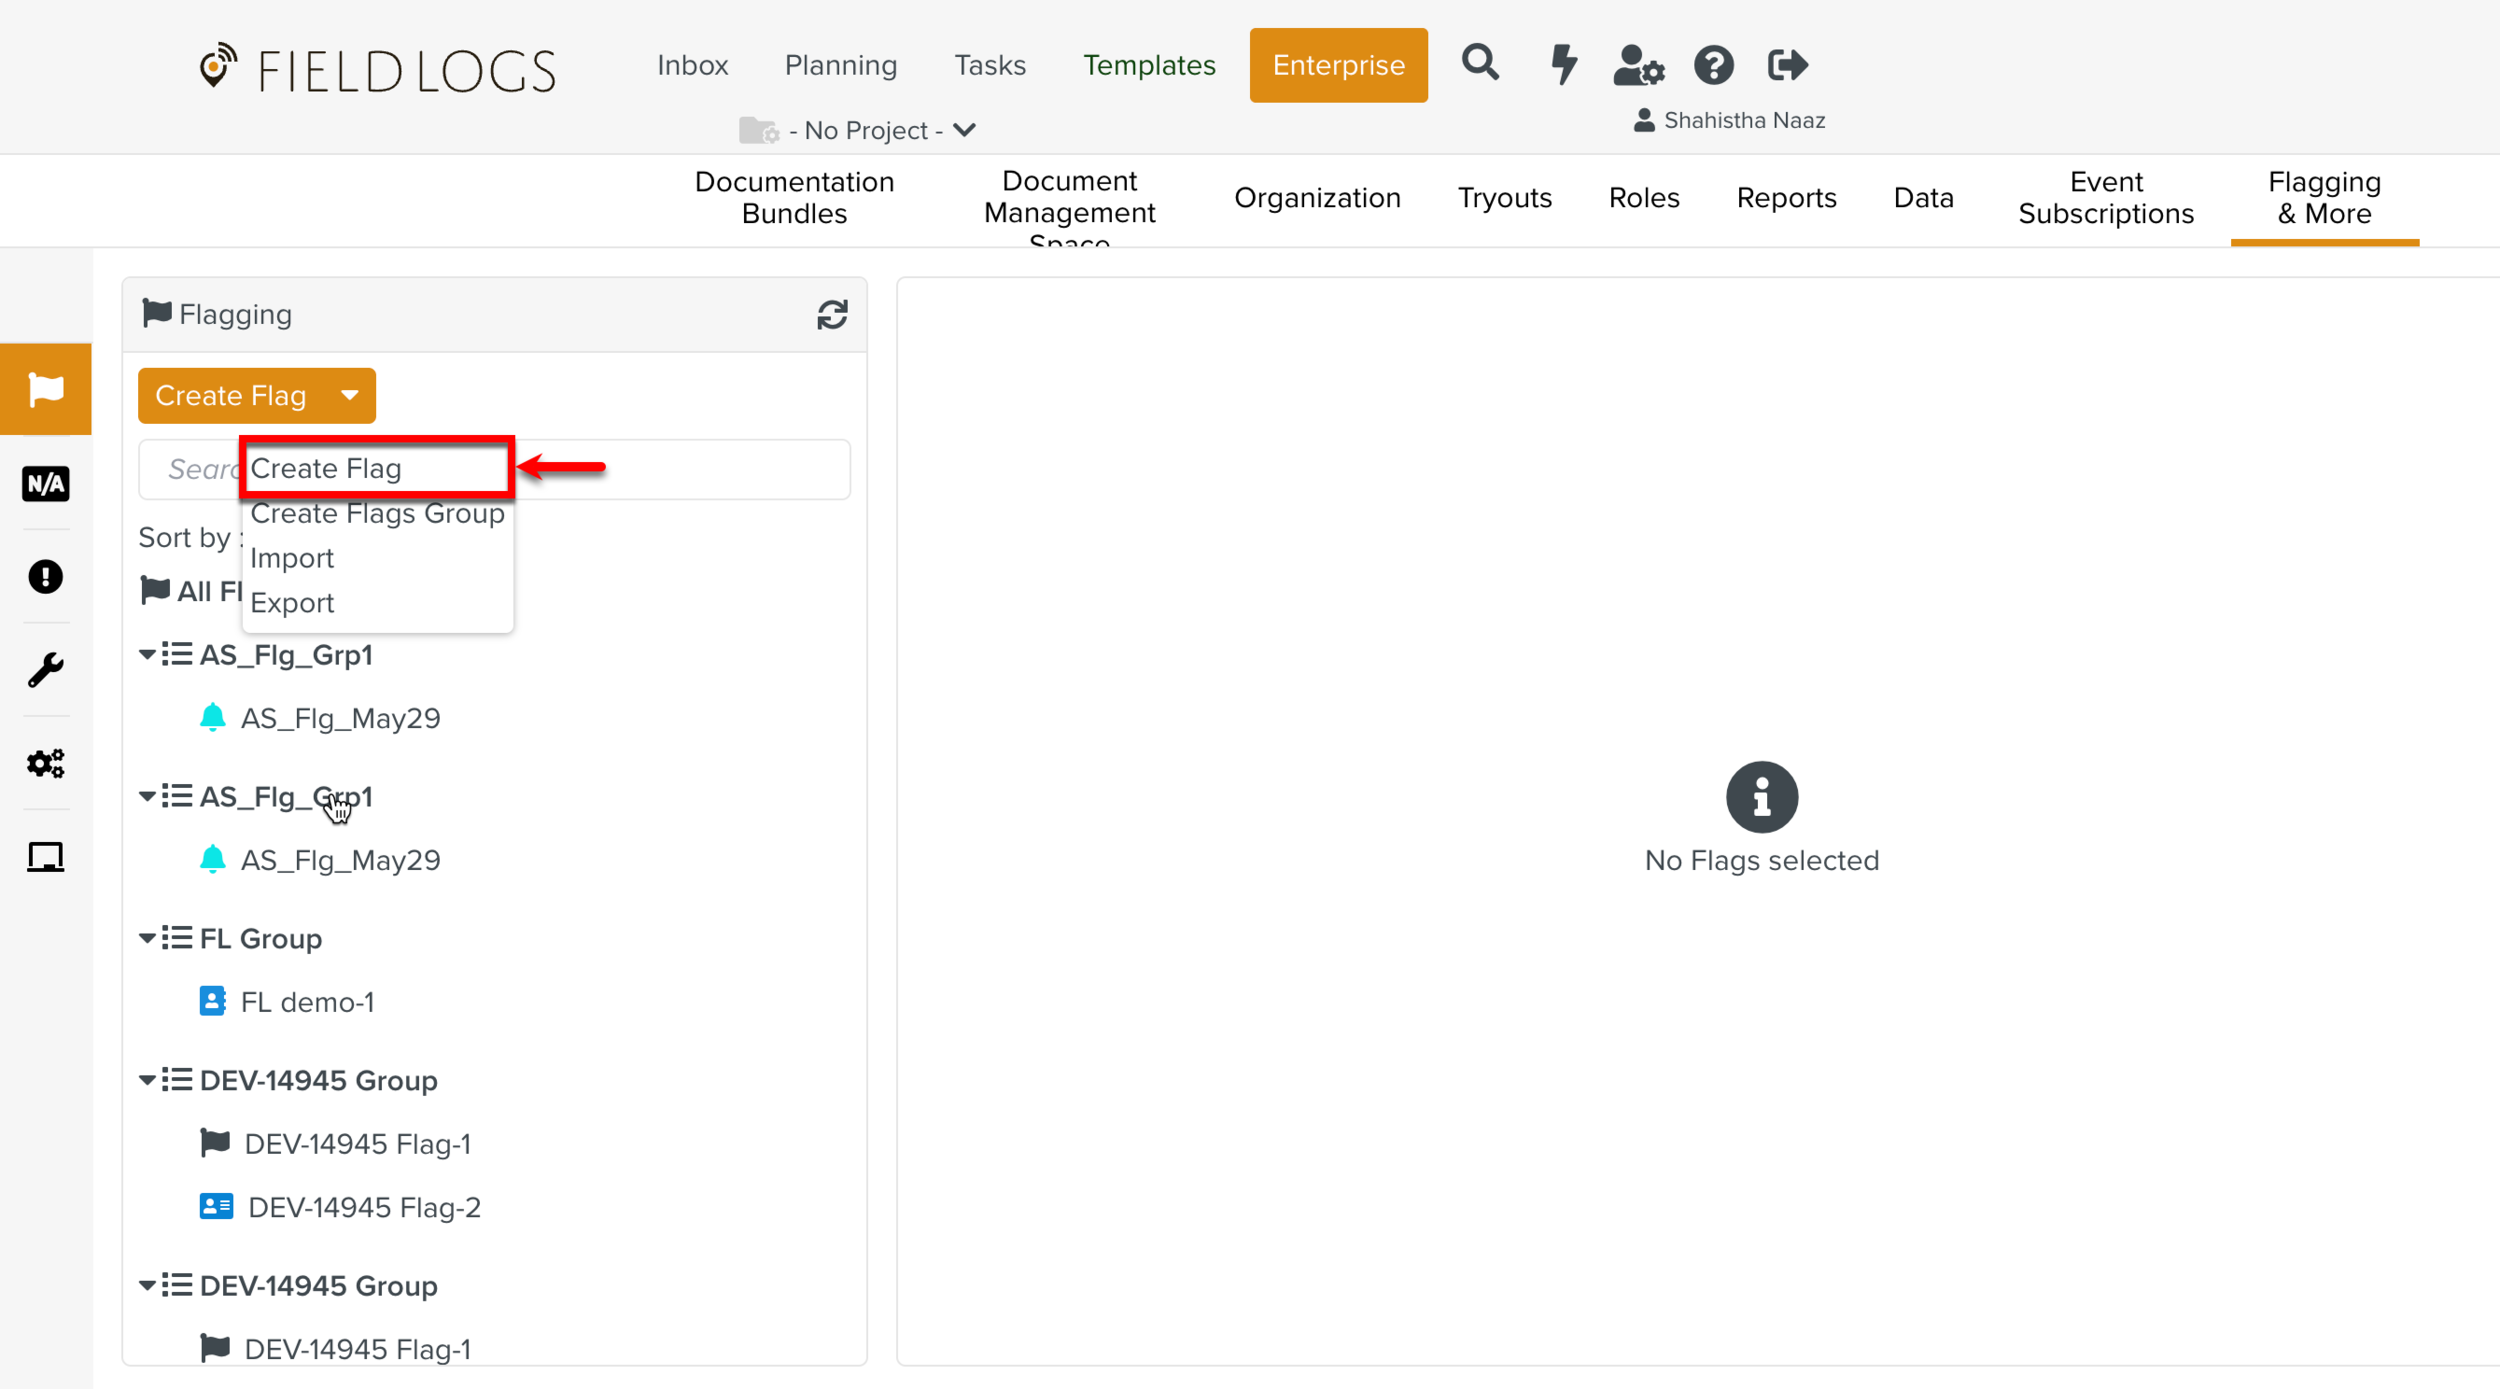Viewport: 2500px width, 1389px height.
Task: Click the search magnifier icon
Action: pos(1479,64)
